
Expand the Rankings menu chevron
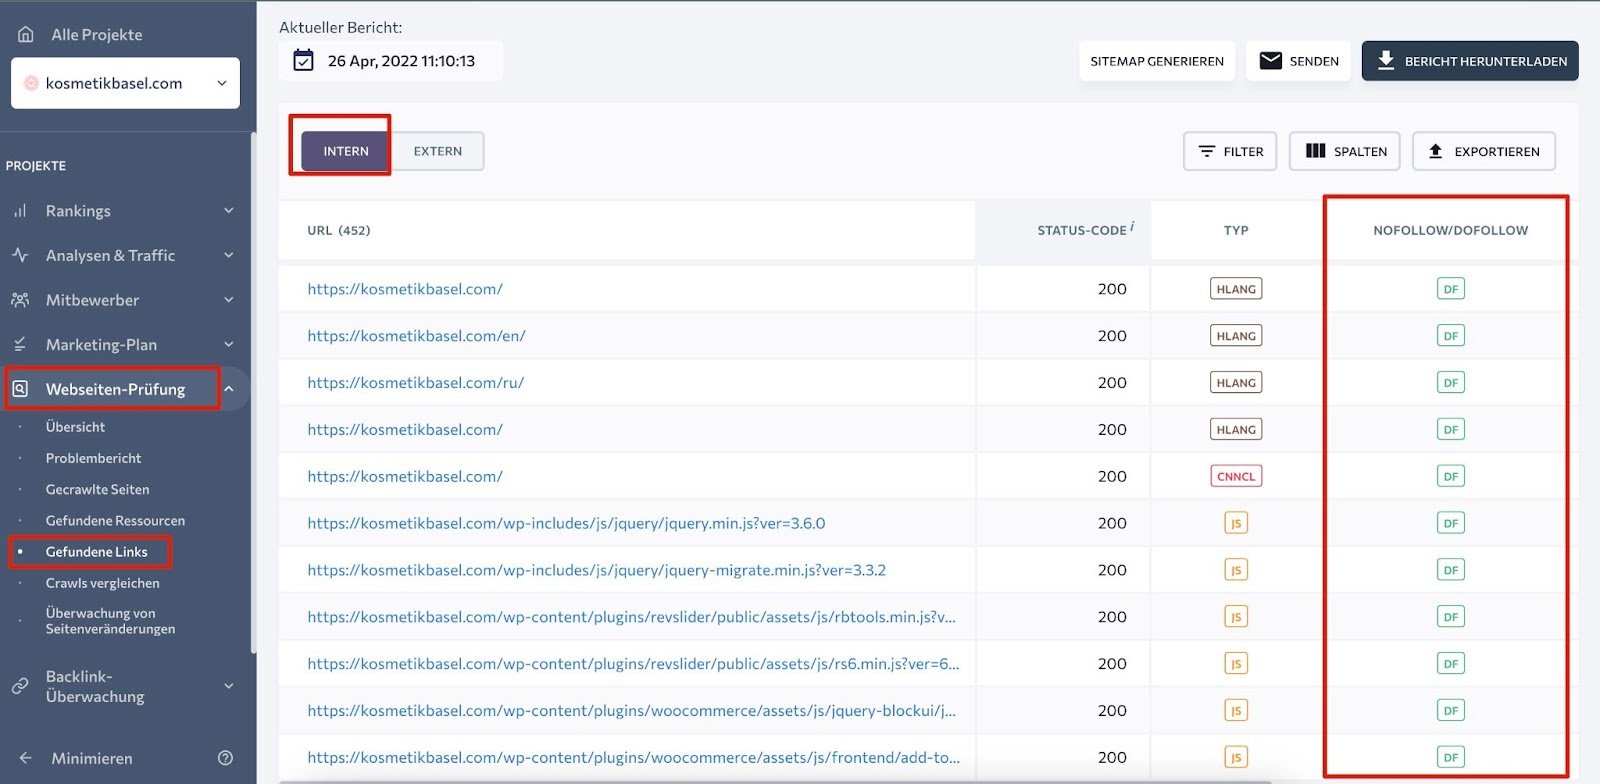tap(228, 211)
